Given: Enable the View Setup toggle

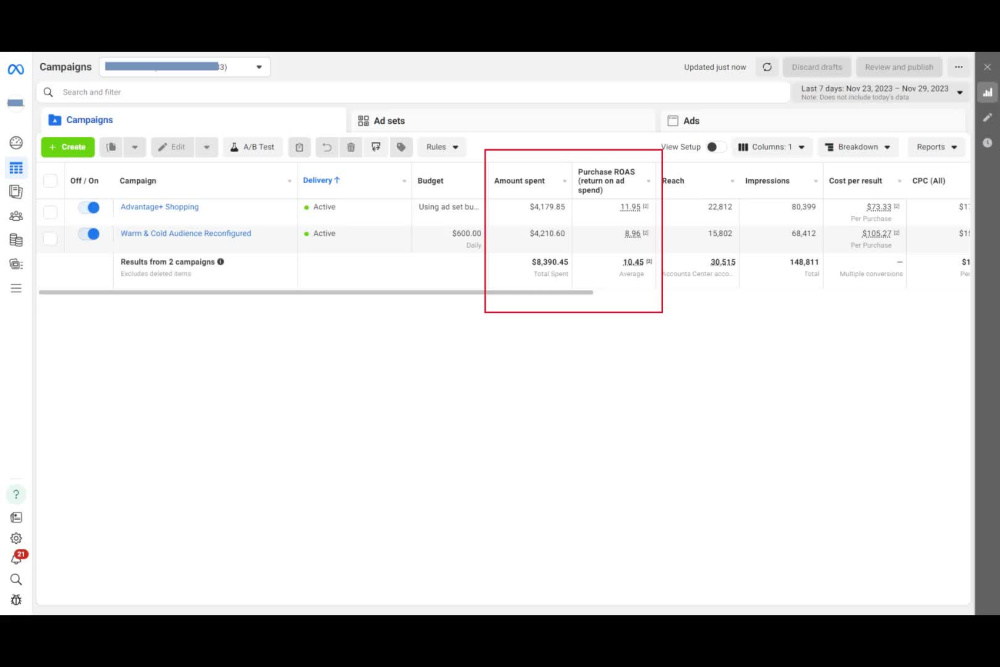Looking at the screenshot, I should [x=715, y=147].
